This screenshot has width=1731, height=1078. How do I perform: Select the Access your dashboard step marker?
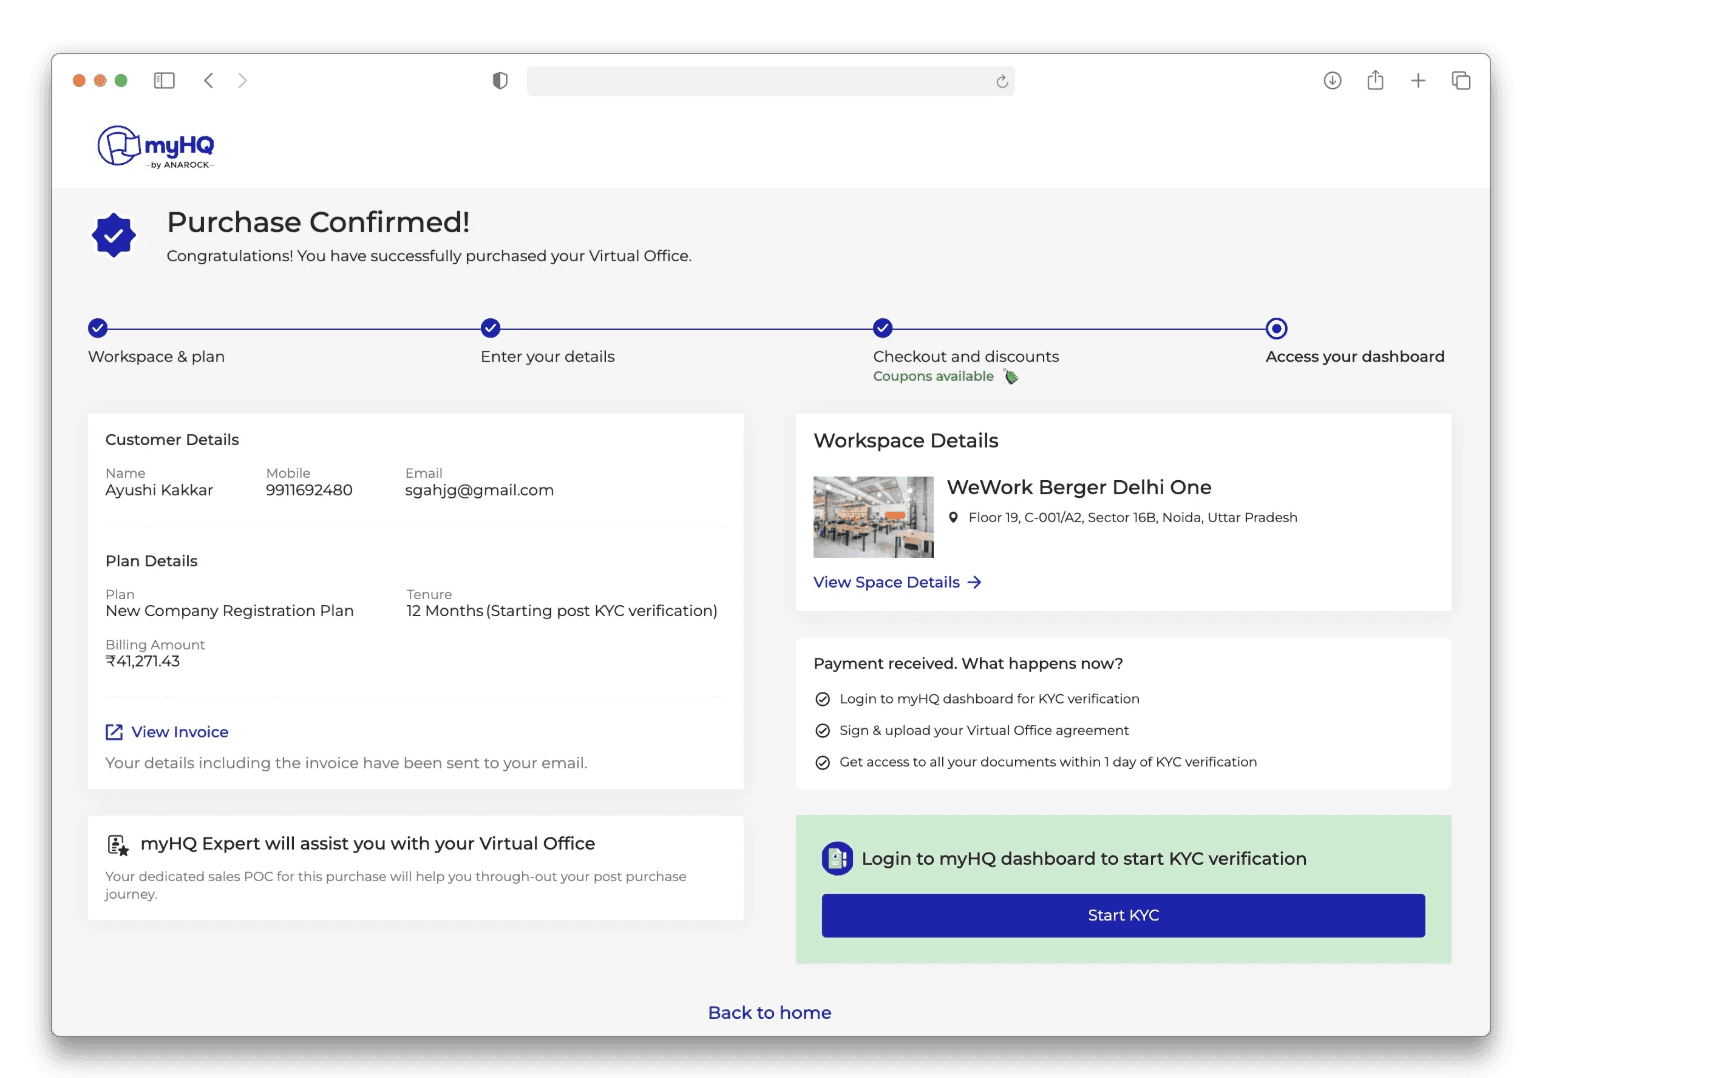(x=1276, y=328)
